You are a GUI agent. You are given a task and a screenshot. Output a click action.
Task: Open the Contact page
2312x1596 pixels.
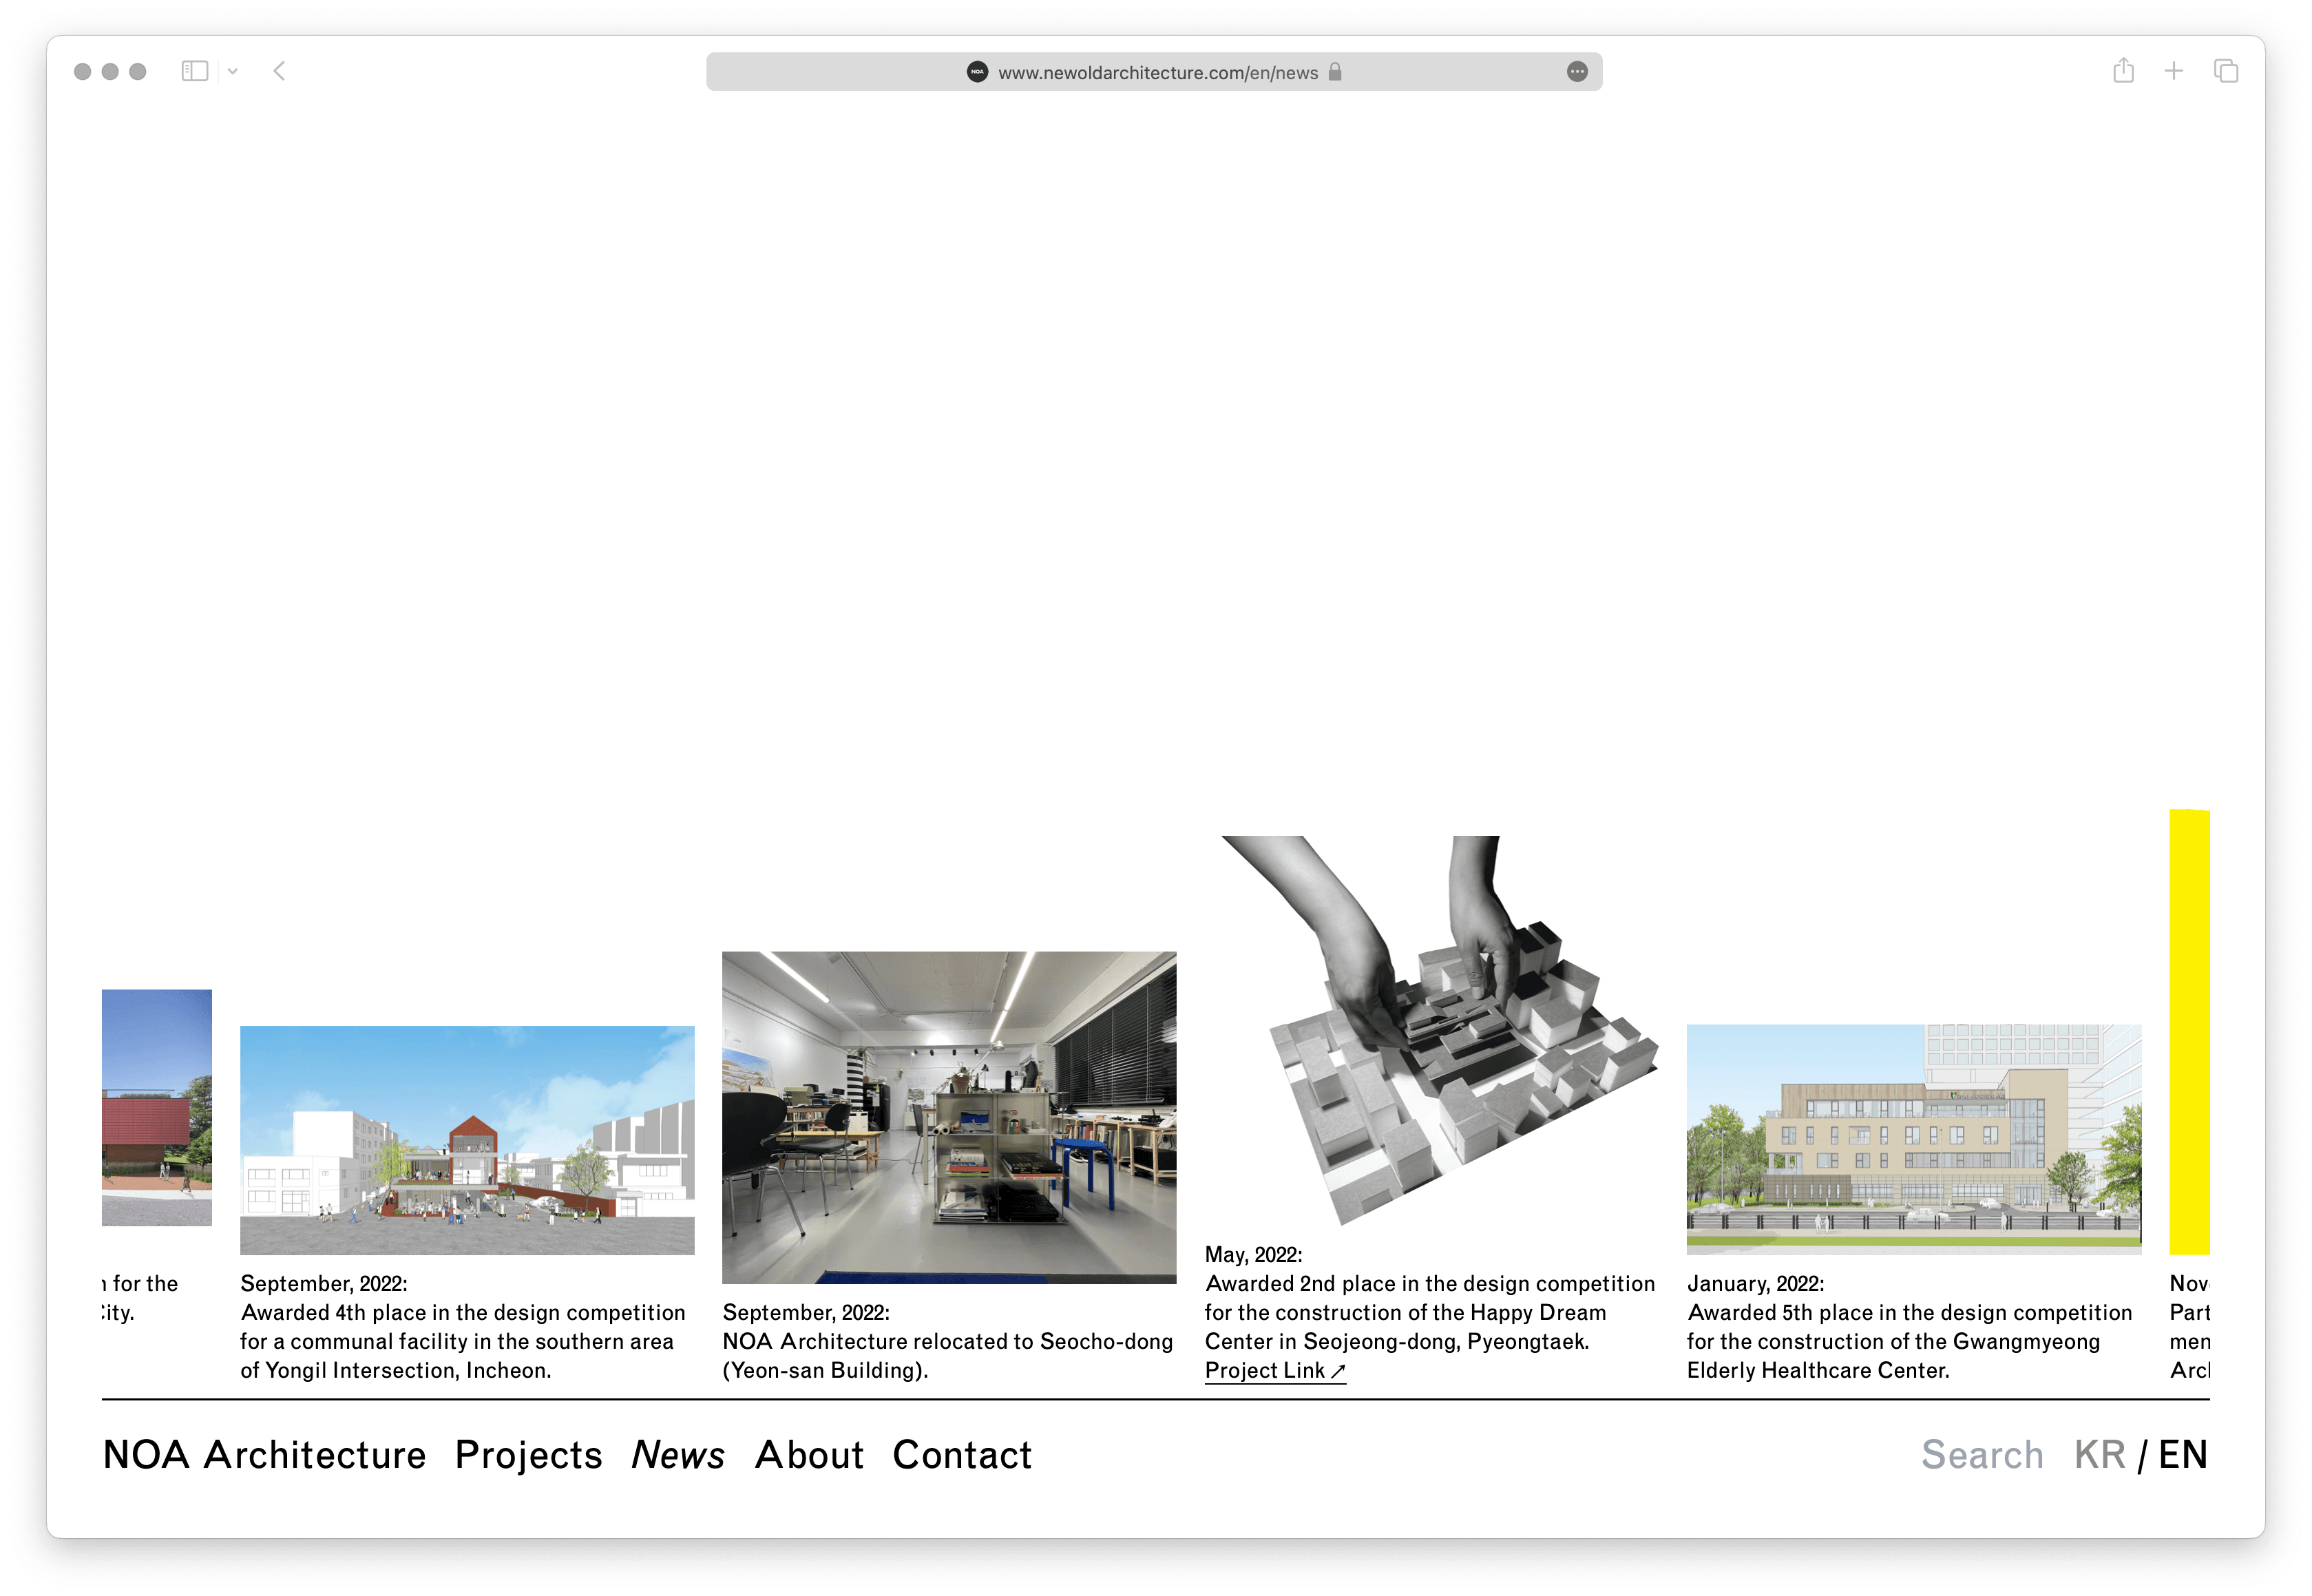(x=962, y=1455)
